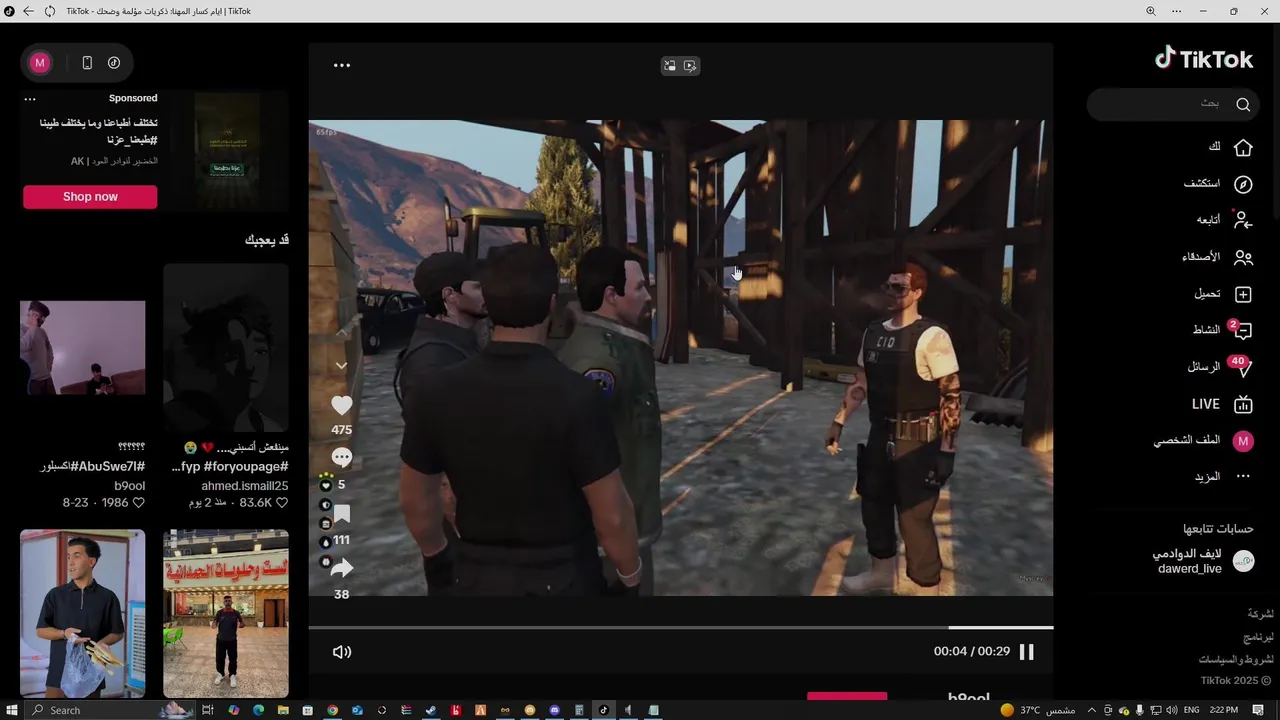Open the clock showing 2:22 PM
1280x720 pixels.
pos(1224,710)
